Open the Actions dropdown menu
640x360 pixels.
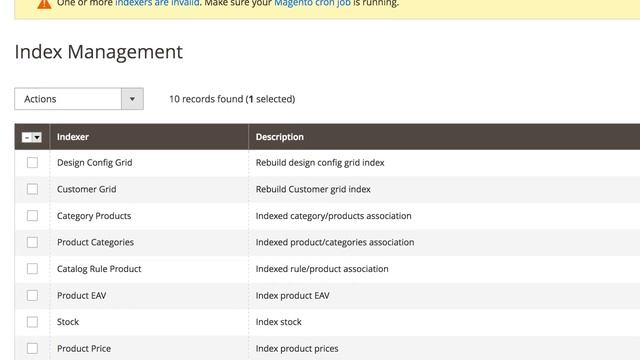click(79, 99)
